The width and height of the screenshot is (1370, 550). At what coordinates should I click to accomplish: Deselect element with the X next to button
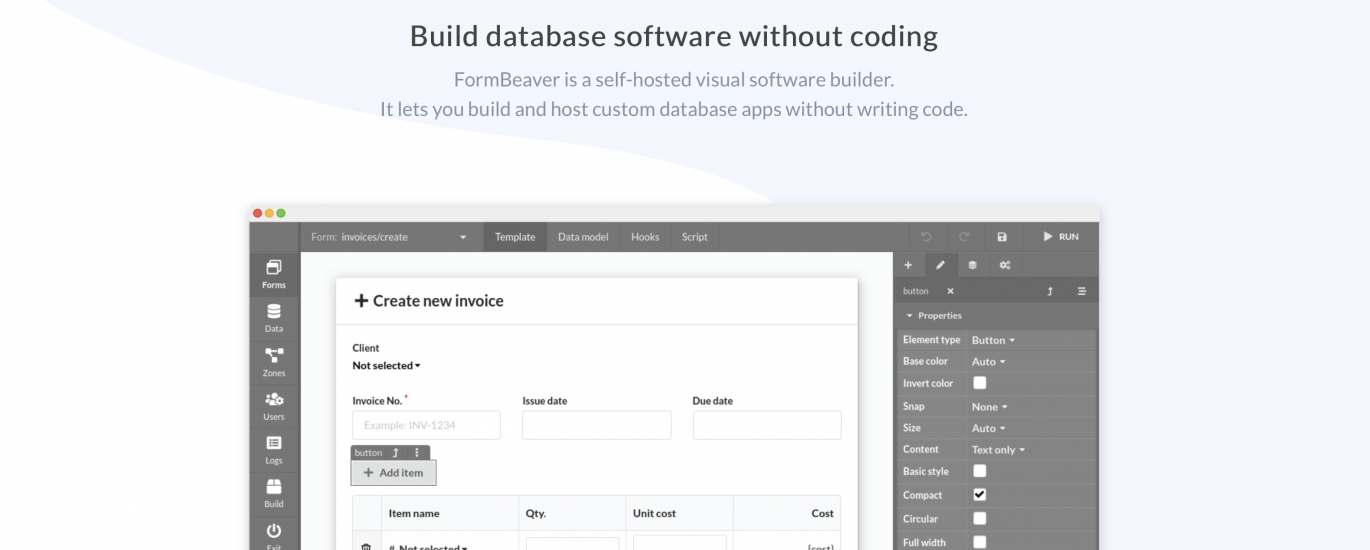(950, 291)
